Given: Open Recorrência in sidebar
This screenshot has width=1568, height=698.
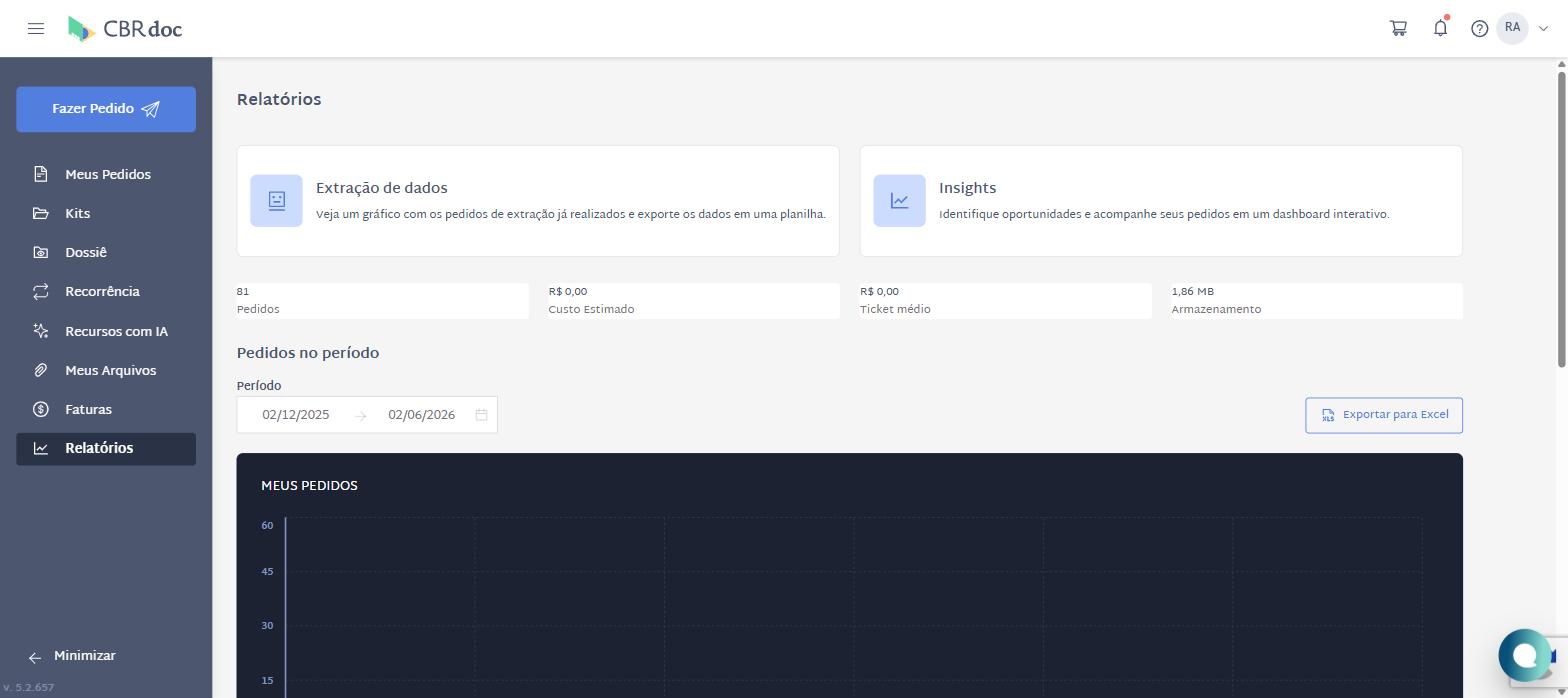Looking at the screenshot, I should click(x=106, y=291).
